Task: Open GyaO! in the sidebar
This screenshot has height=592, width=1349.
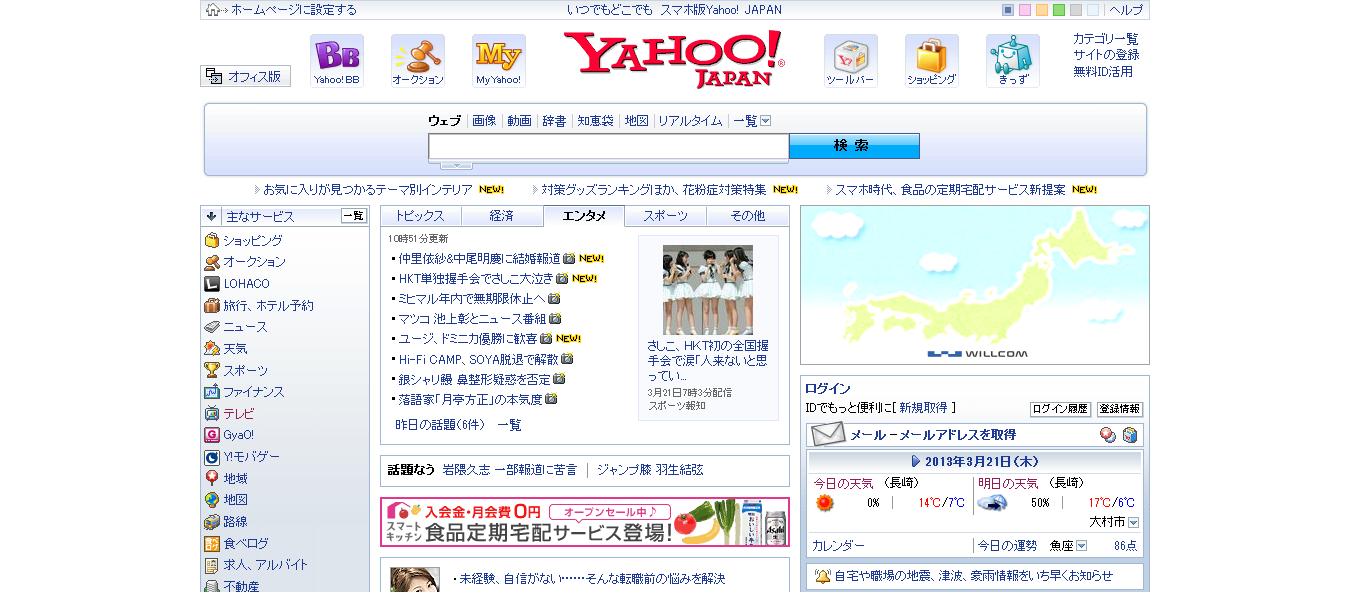Action: (x=238, y=435)
